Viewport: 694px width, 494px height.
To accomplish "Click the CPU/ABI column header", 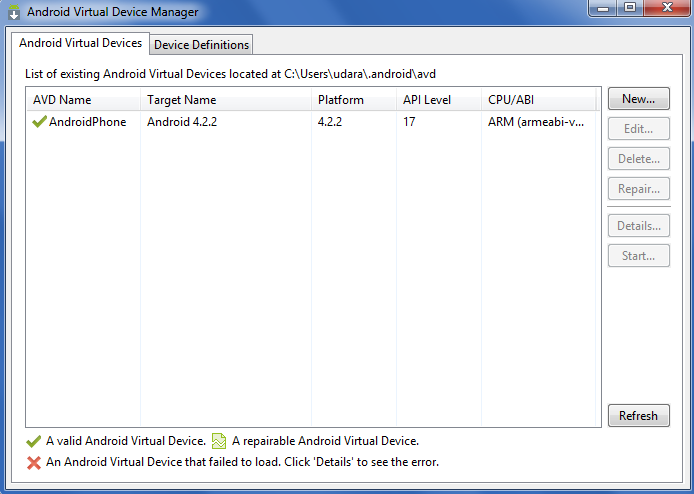I will 539,100.
